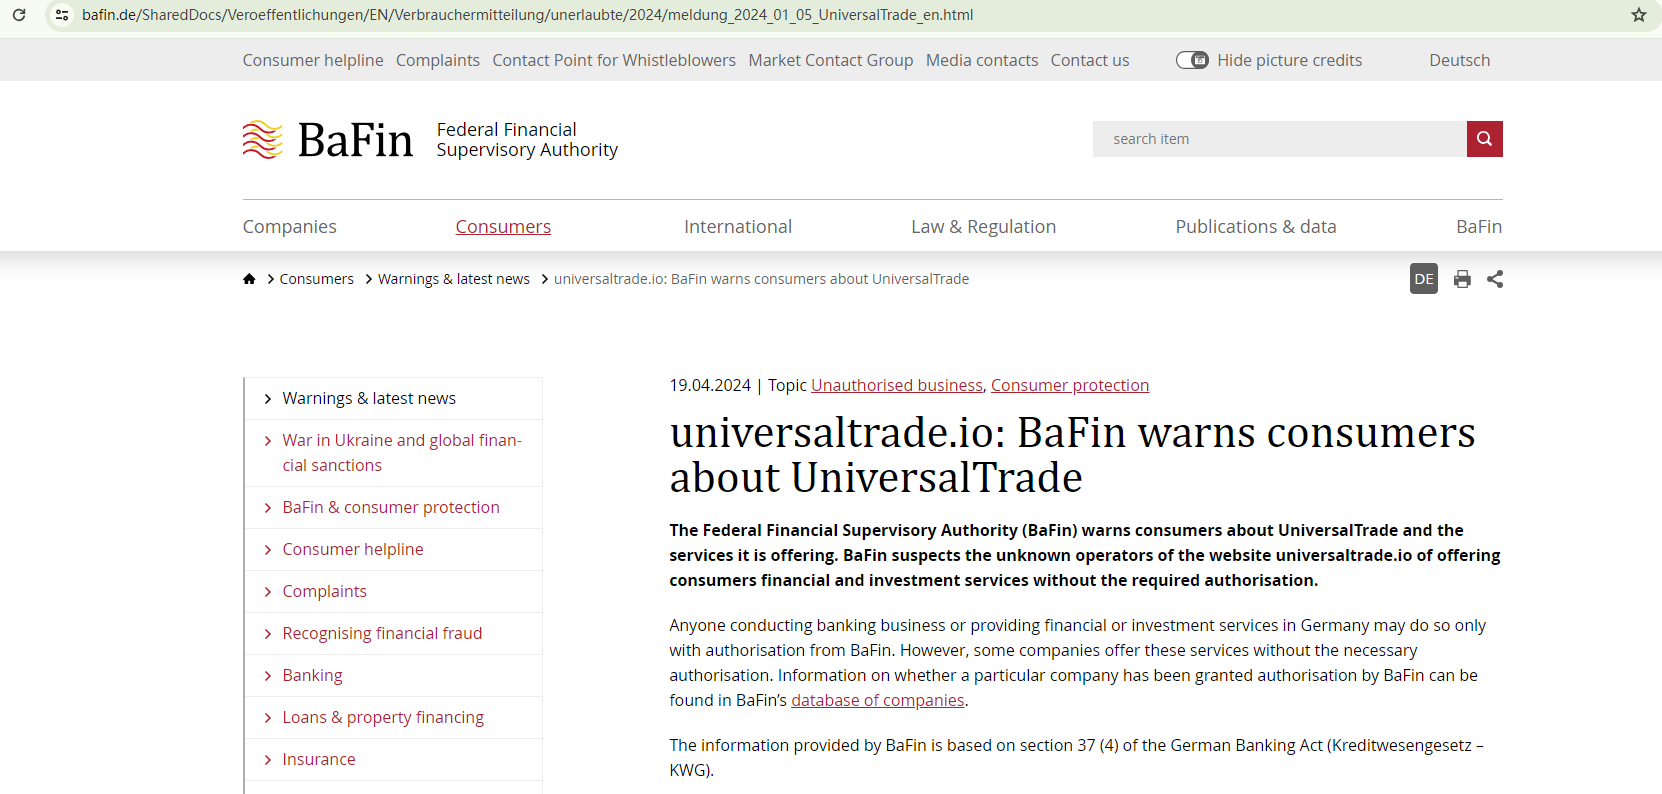Open Complaints link in top bar
The image size is (1662, 794).
[438, 60]
